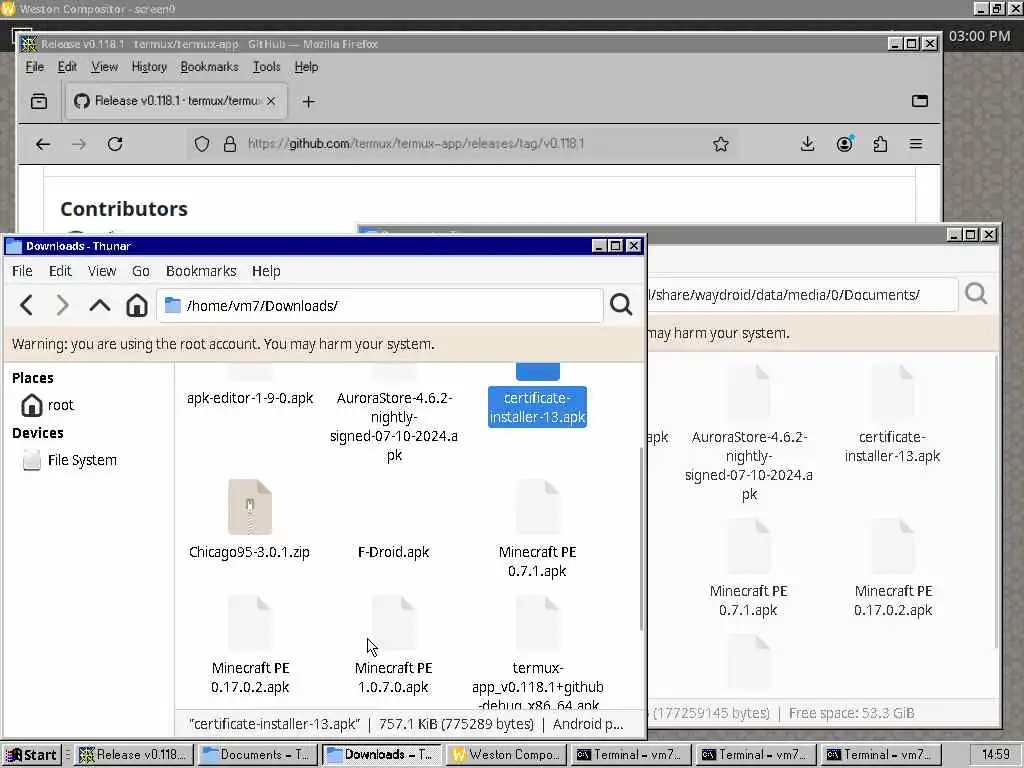Screen dimensions: 1024x768
Task: Bookmark this page with the star icon
Action: [720, 144]
